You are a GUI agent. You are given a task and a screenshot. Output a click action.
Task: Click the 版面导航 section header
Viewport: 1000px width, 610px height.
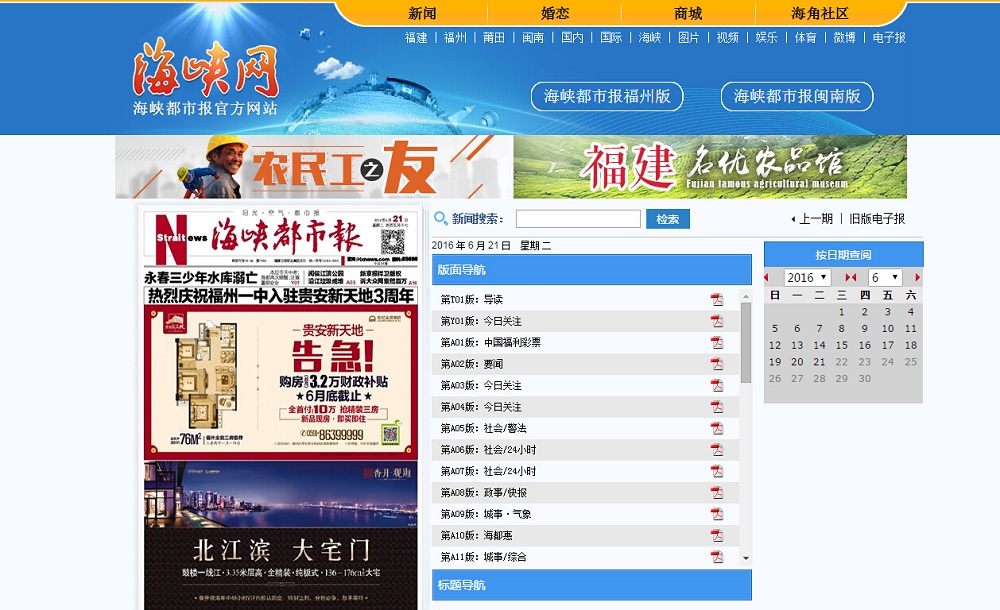pyautogui.click(x=592, y=270)
